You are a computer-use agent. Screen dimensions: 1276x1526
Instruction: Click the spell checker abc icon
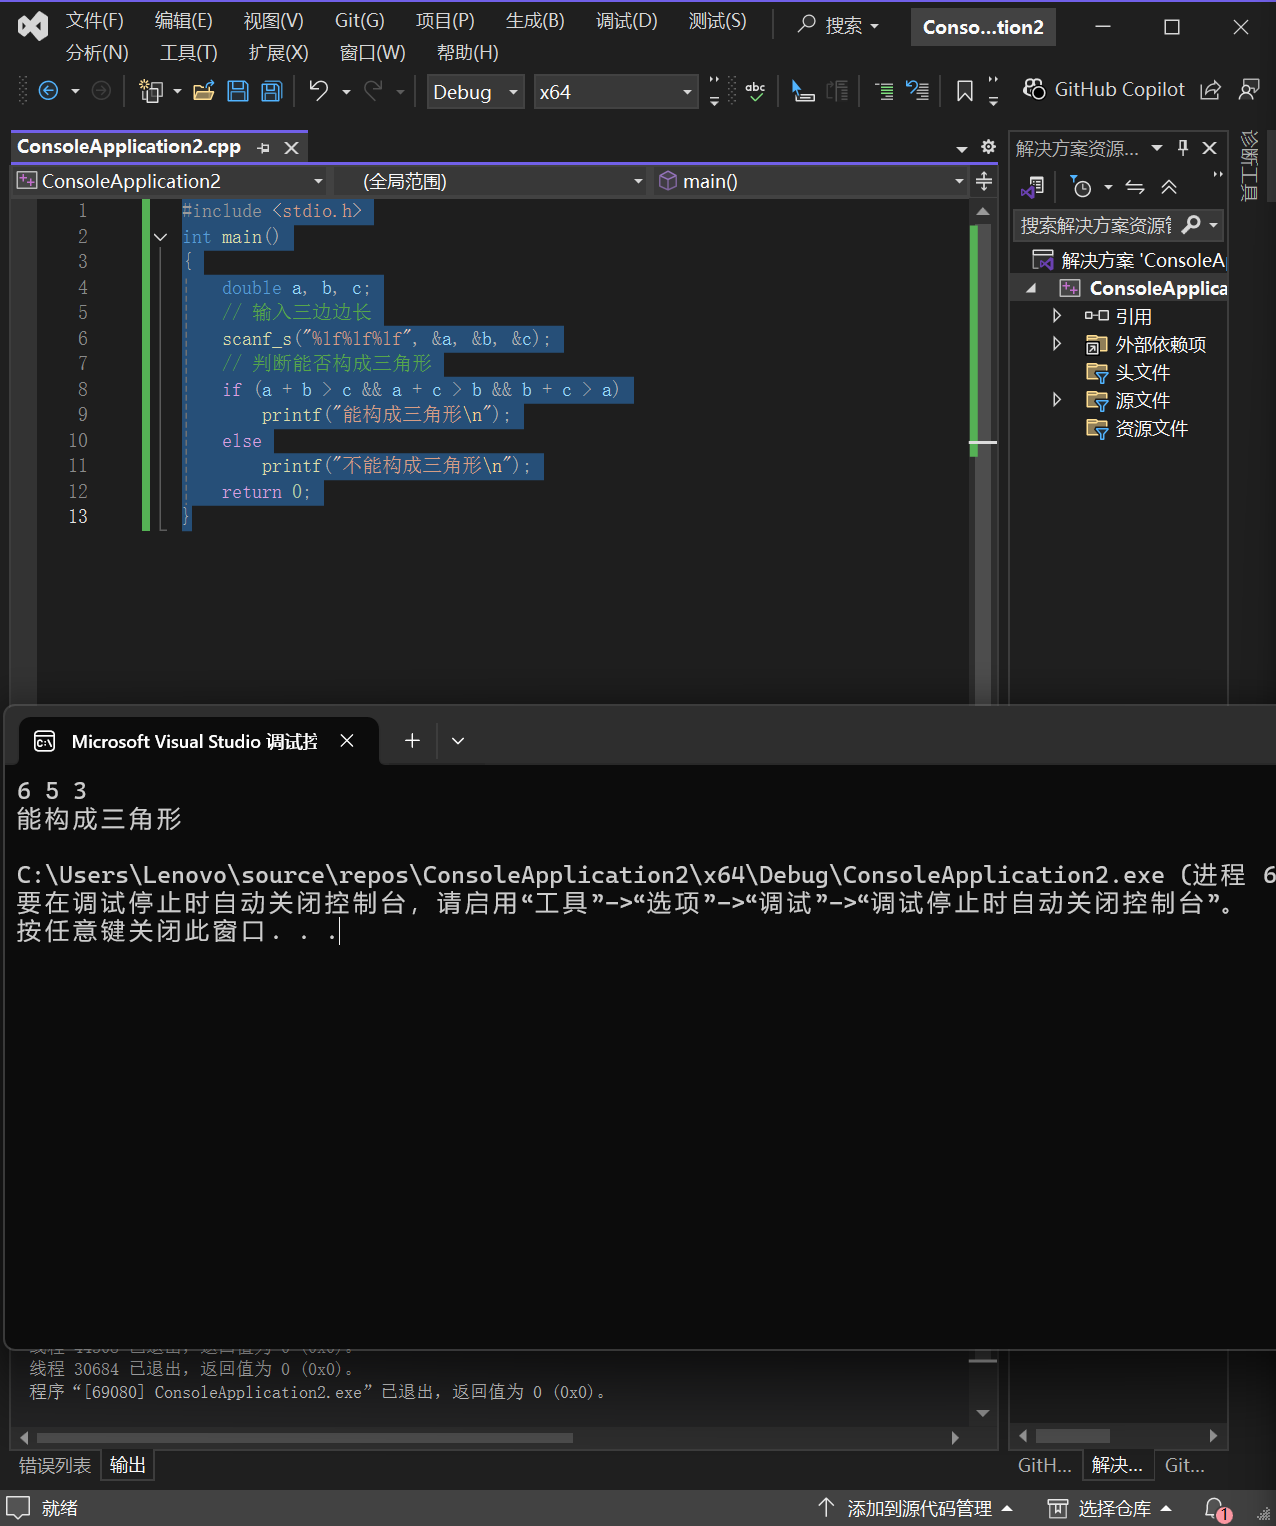(x=755, y=91)
